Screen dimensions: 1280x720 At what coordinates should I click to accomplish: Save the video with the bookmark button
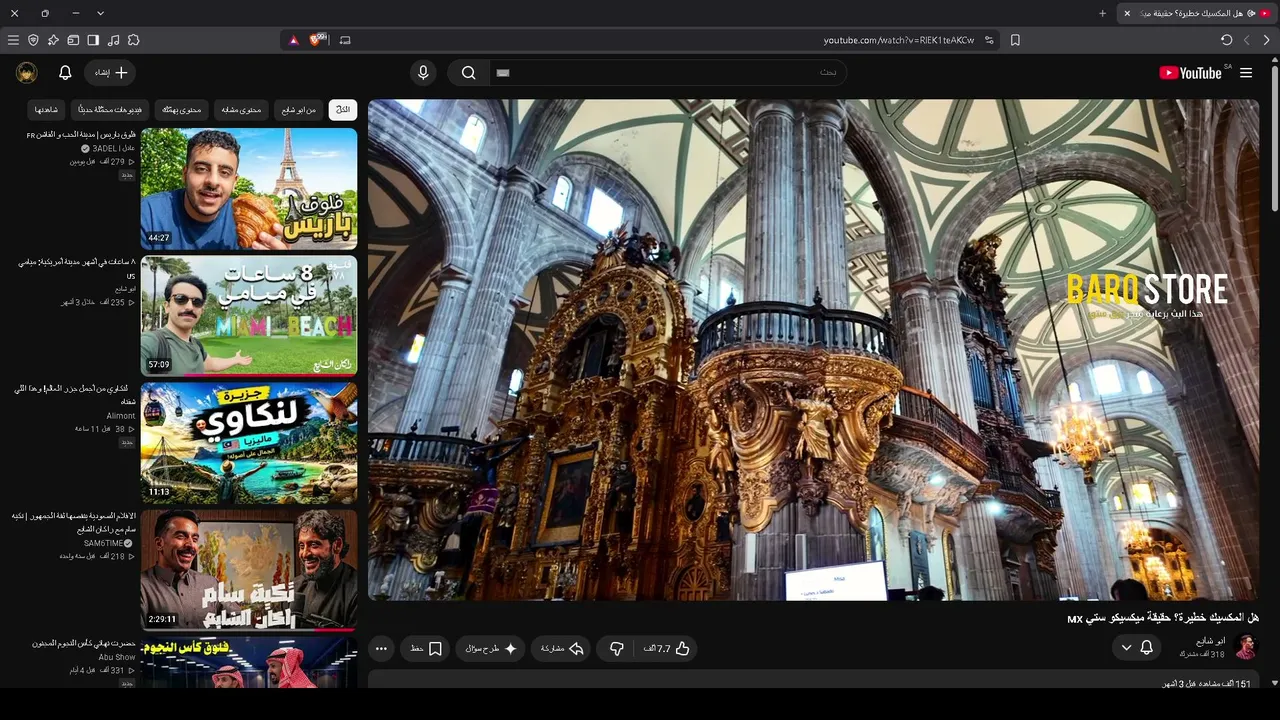tap(426, 649)
